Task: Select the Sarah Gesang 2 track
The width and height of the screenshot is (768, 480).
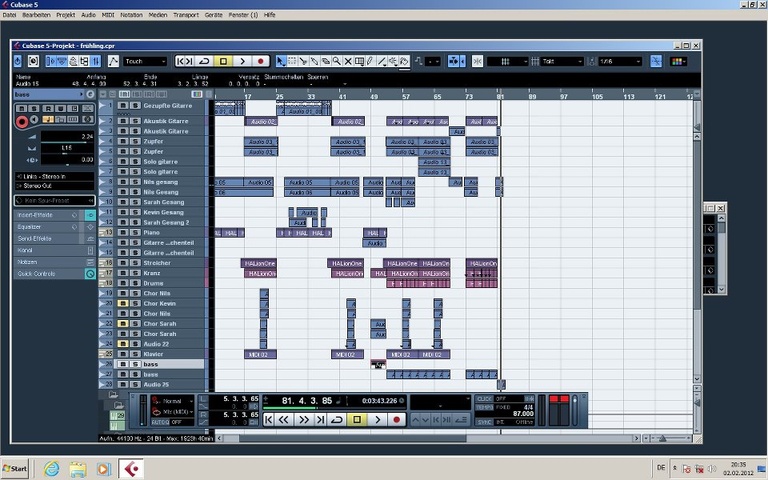Action: 165,222
